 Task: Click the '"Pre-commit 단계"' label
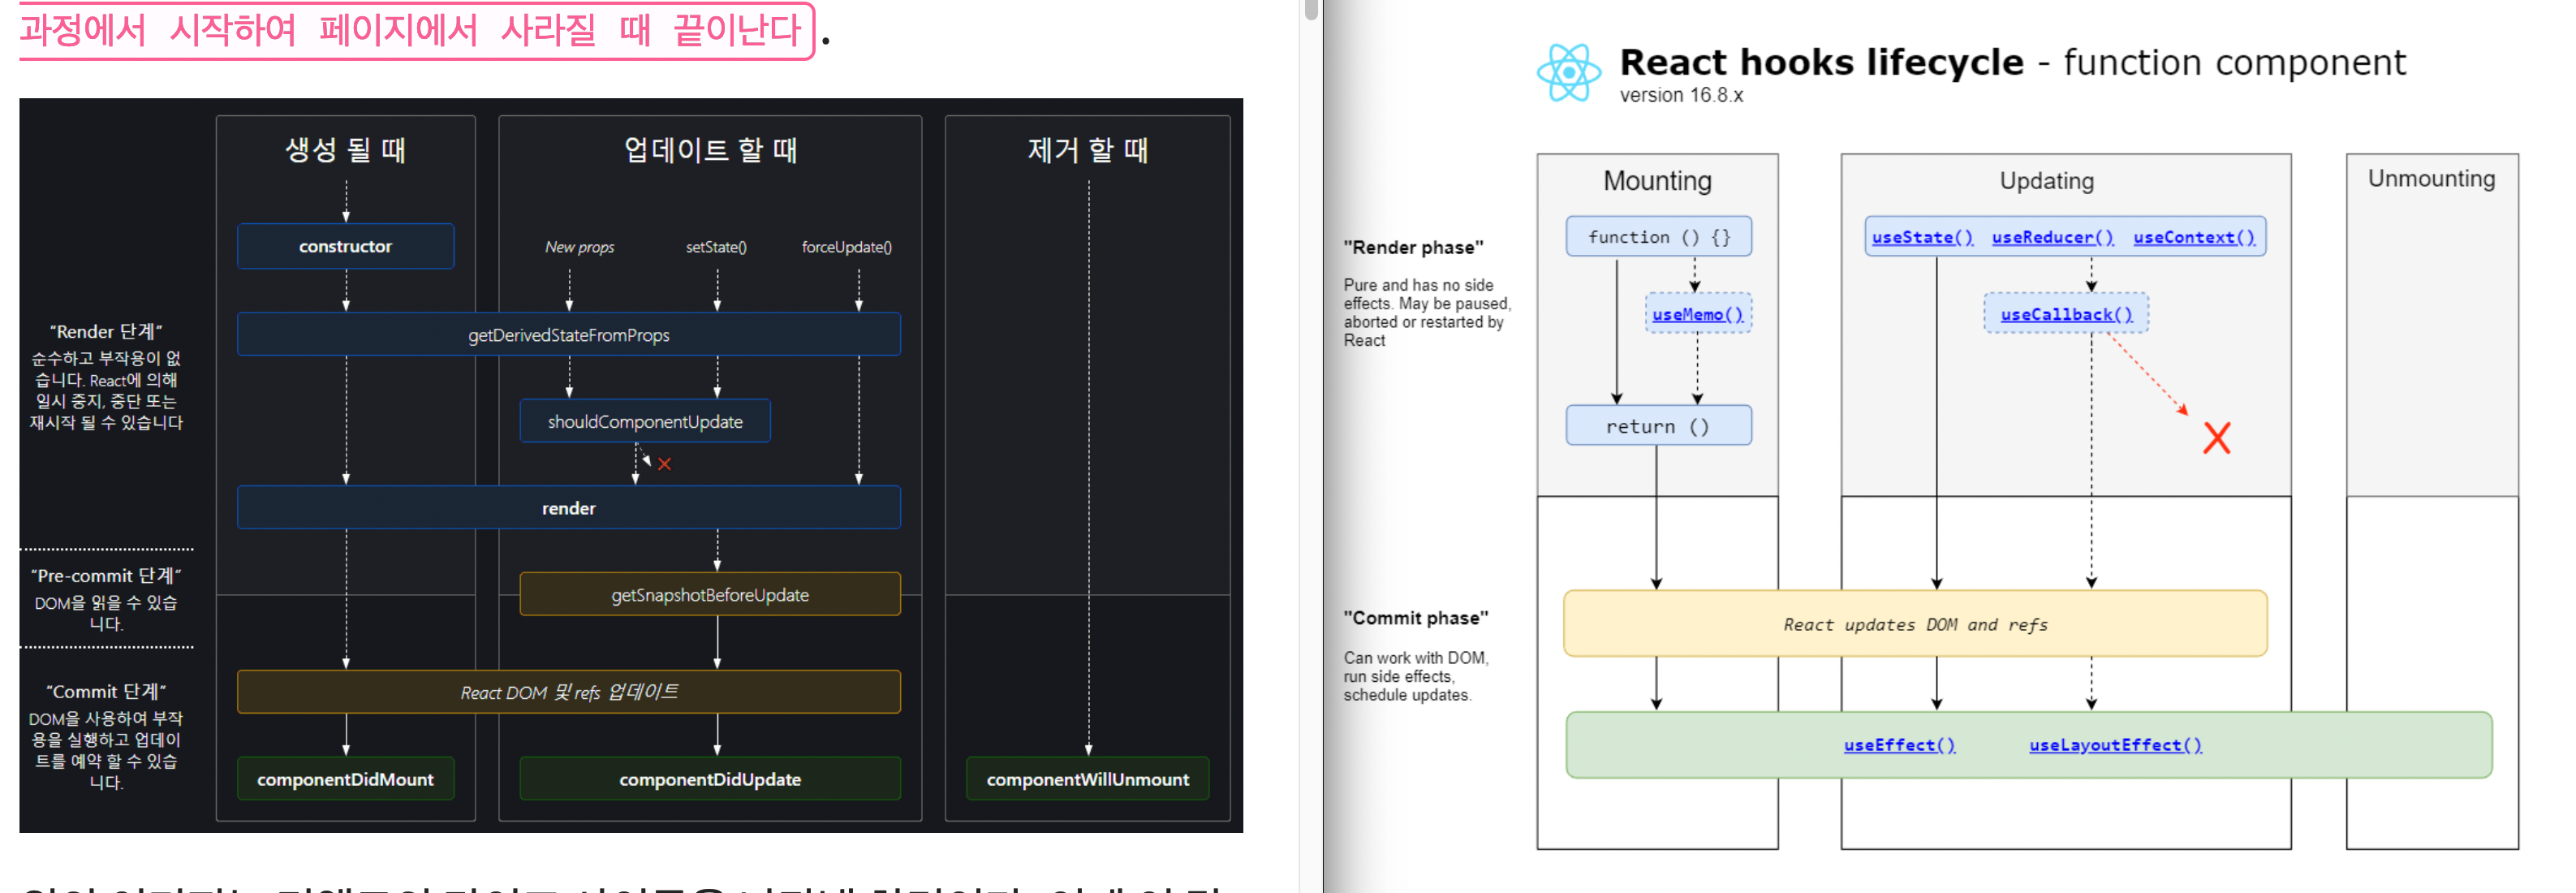(x=106, y=576)
